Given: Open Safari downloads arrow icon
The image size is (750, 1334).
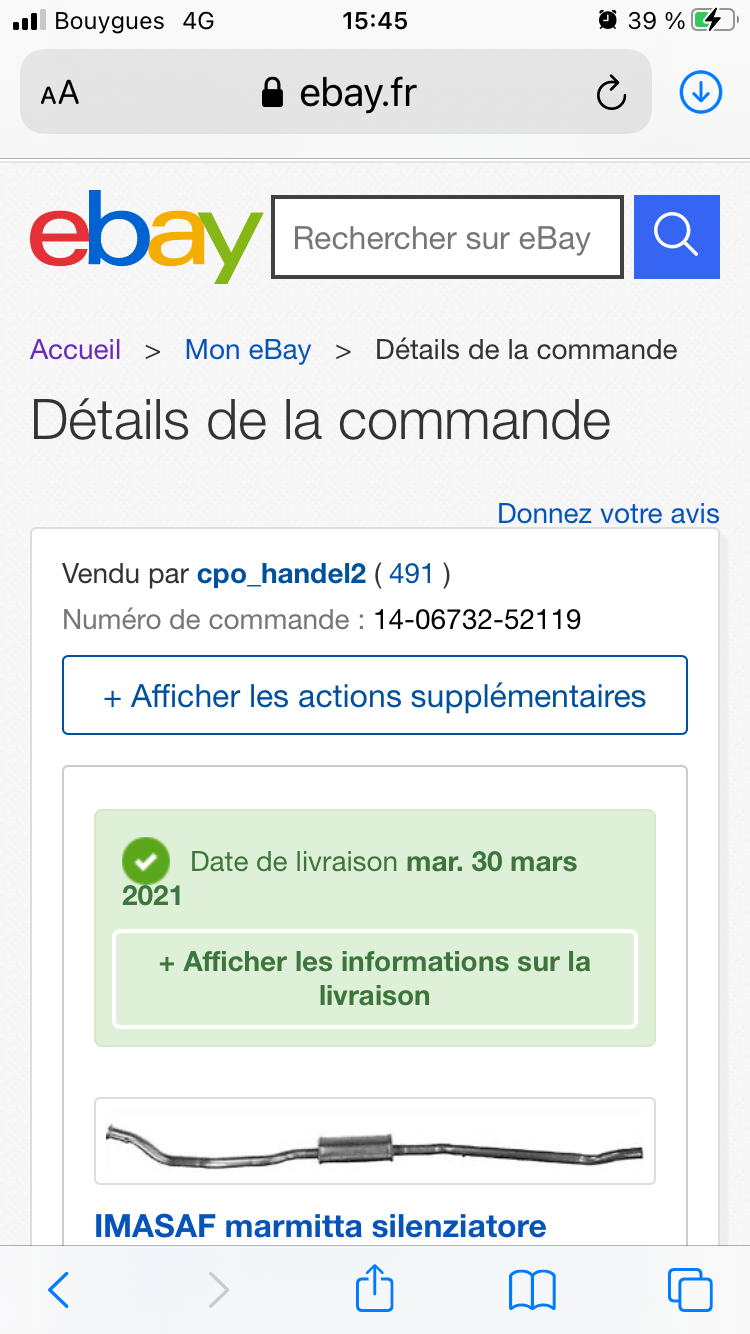Looking at the screenshot, I should (700, 93).
